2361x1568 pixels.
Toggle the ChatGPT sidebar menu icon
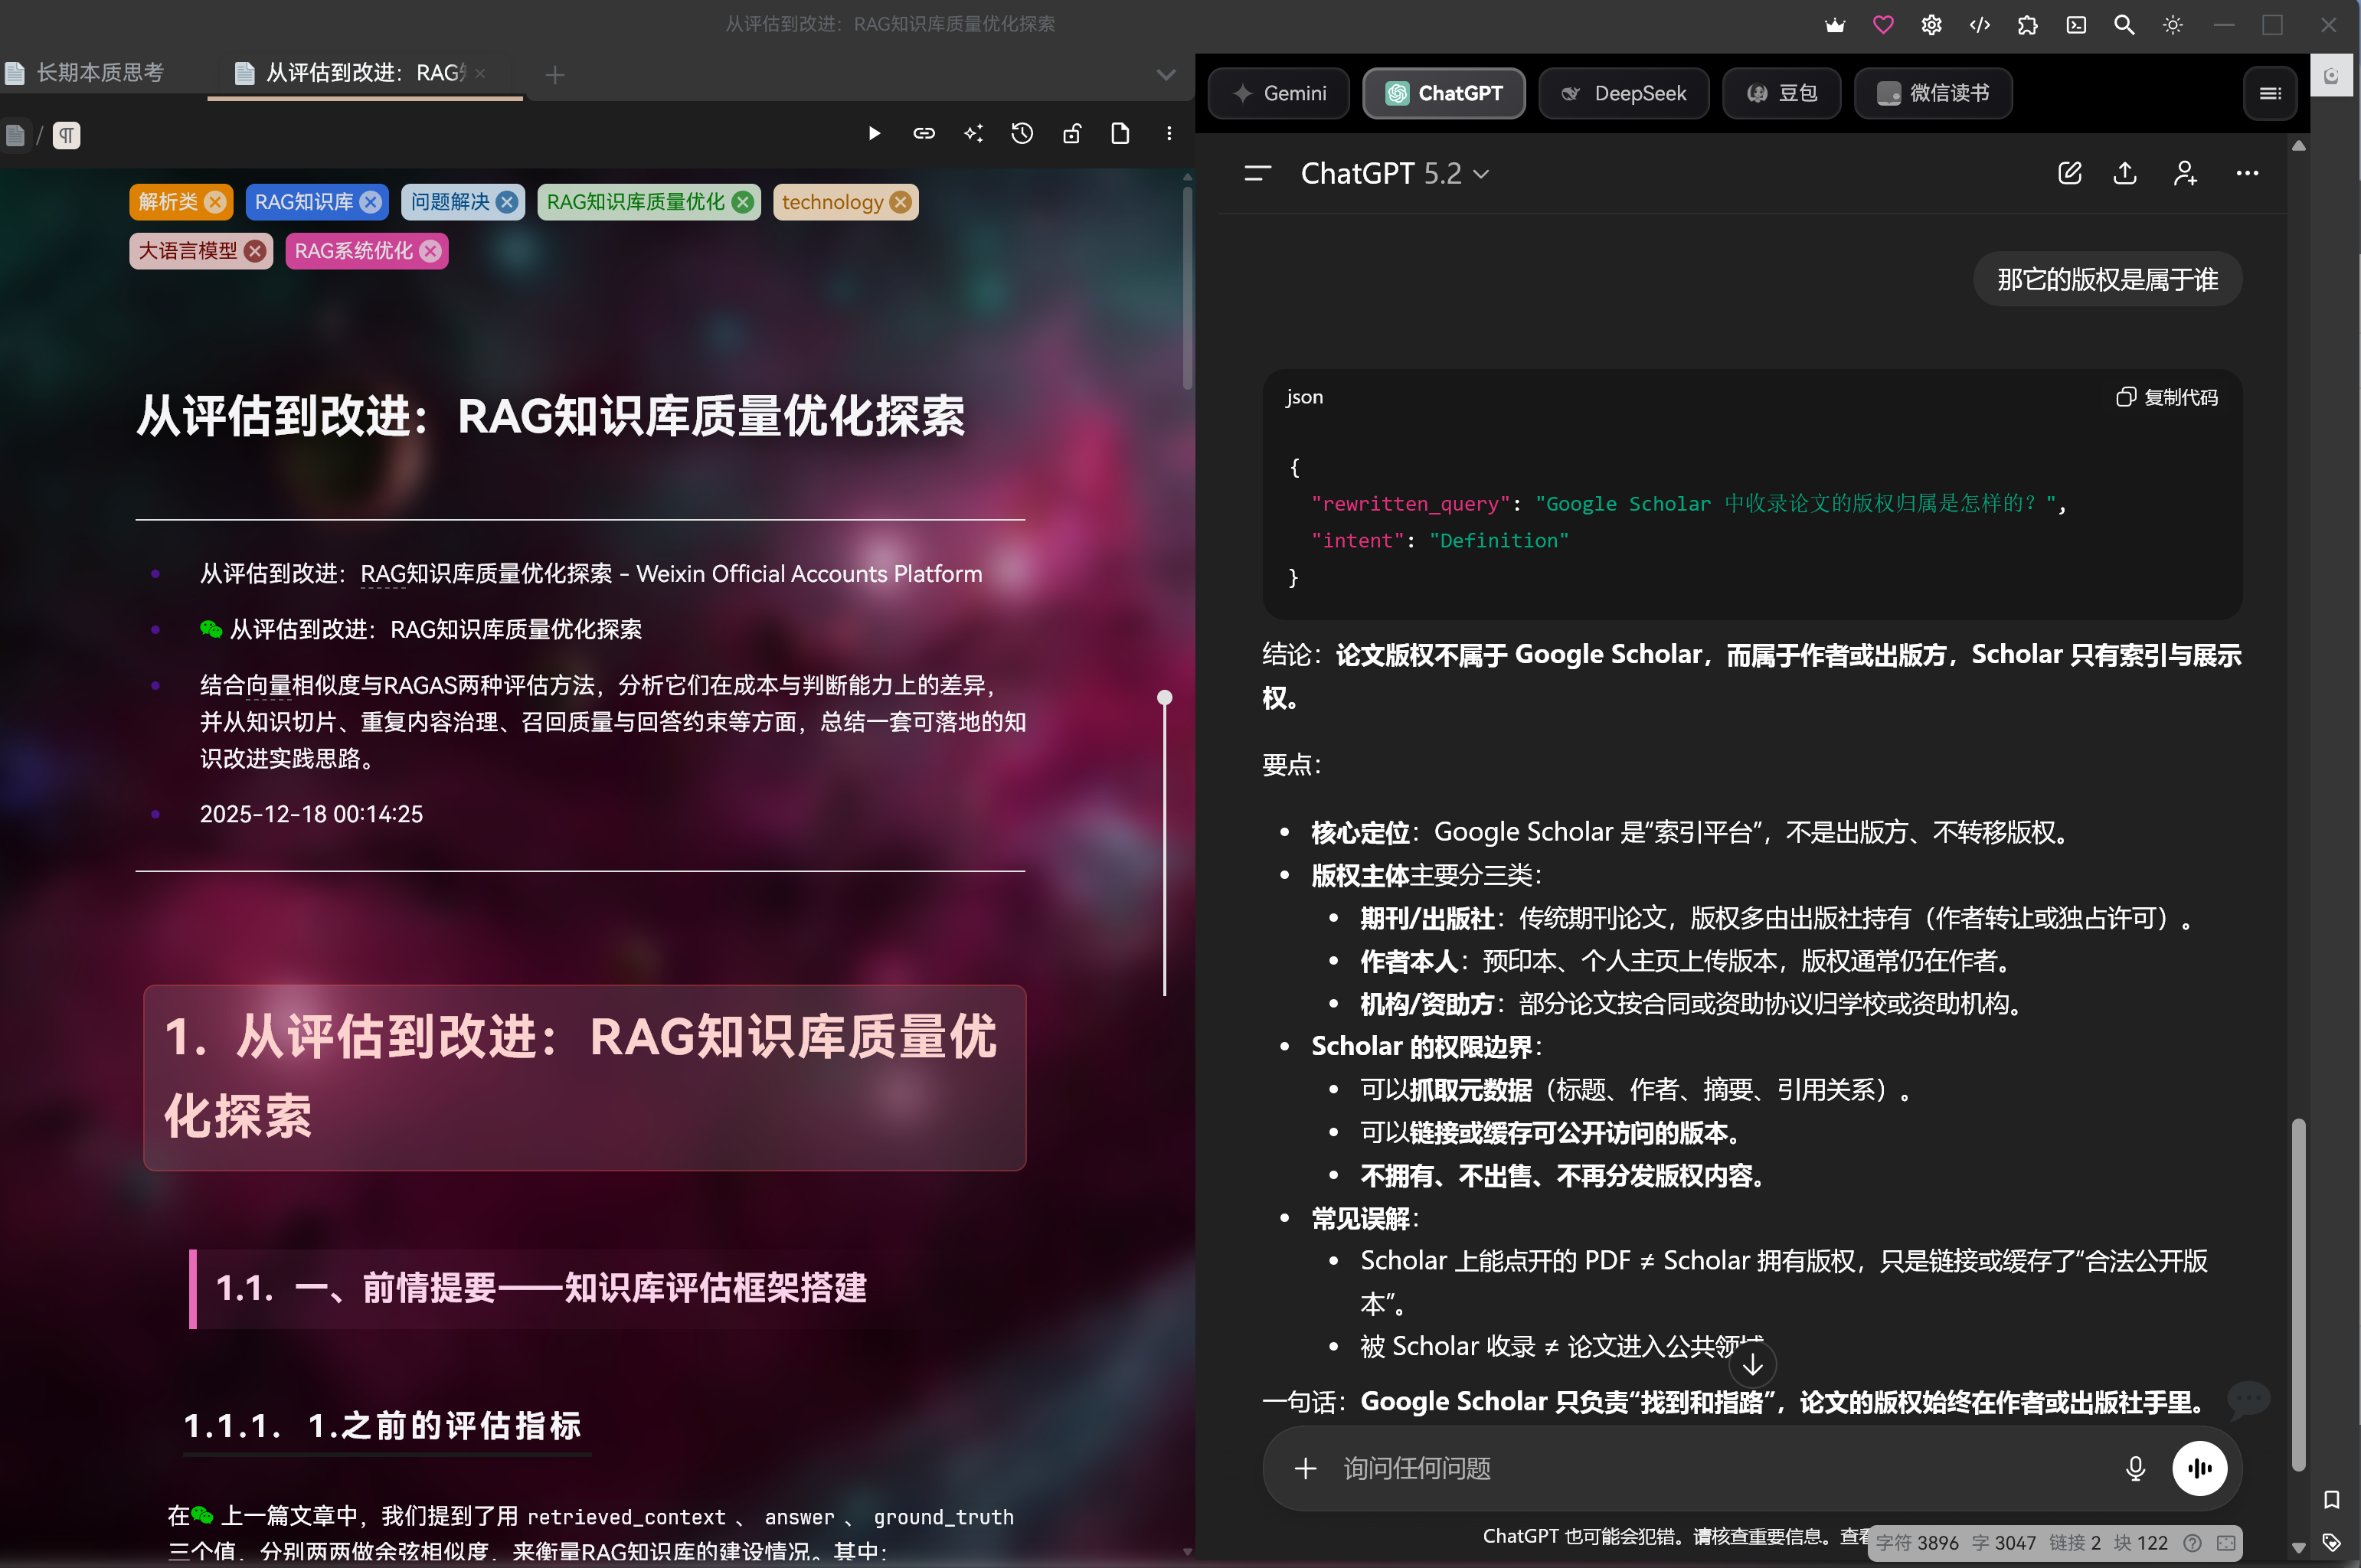tap(1257, 174)
